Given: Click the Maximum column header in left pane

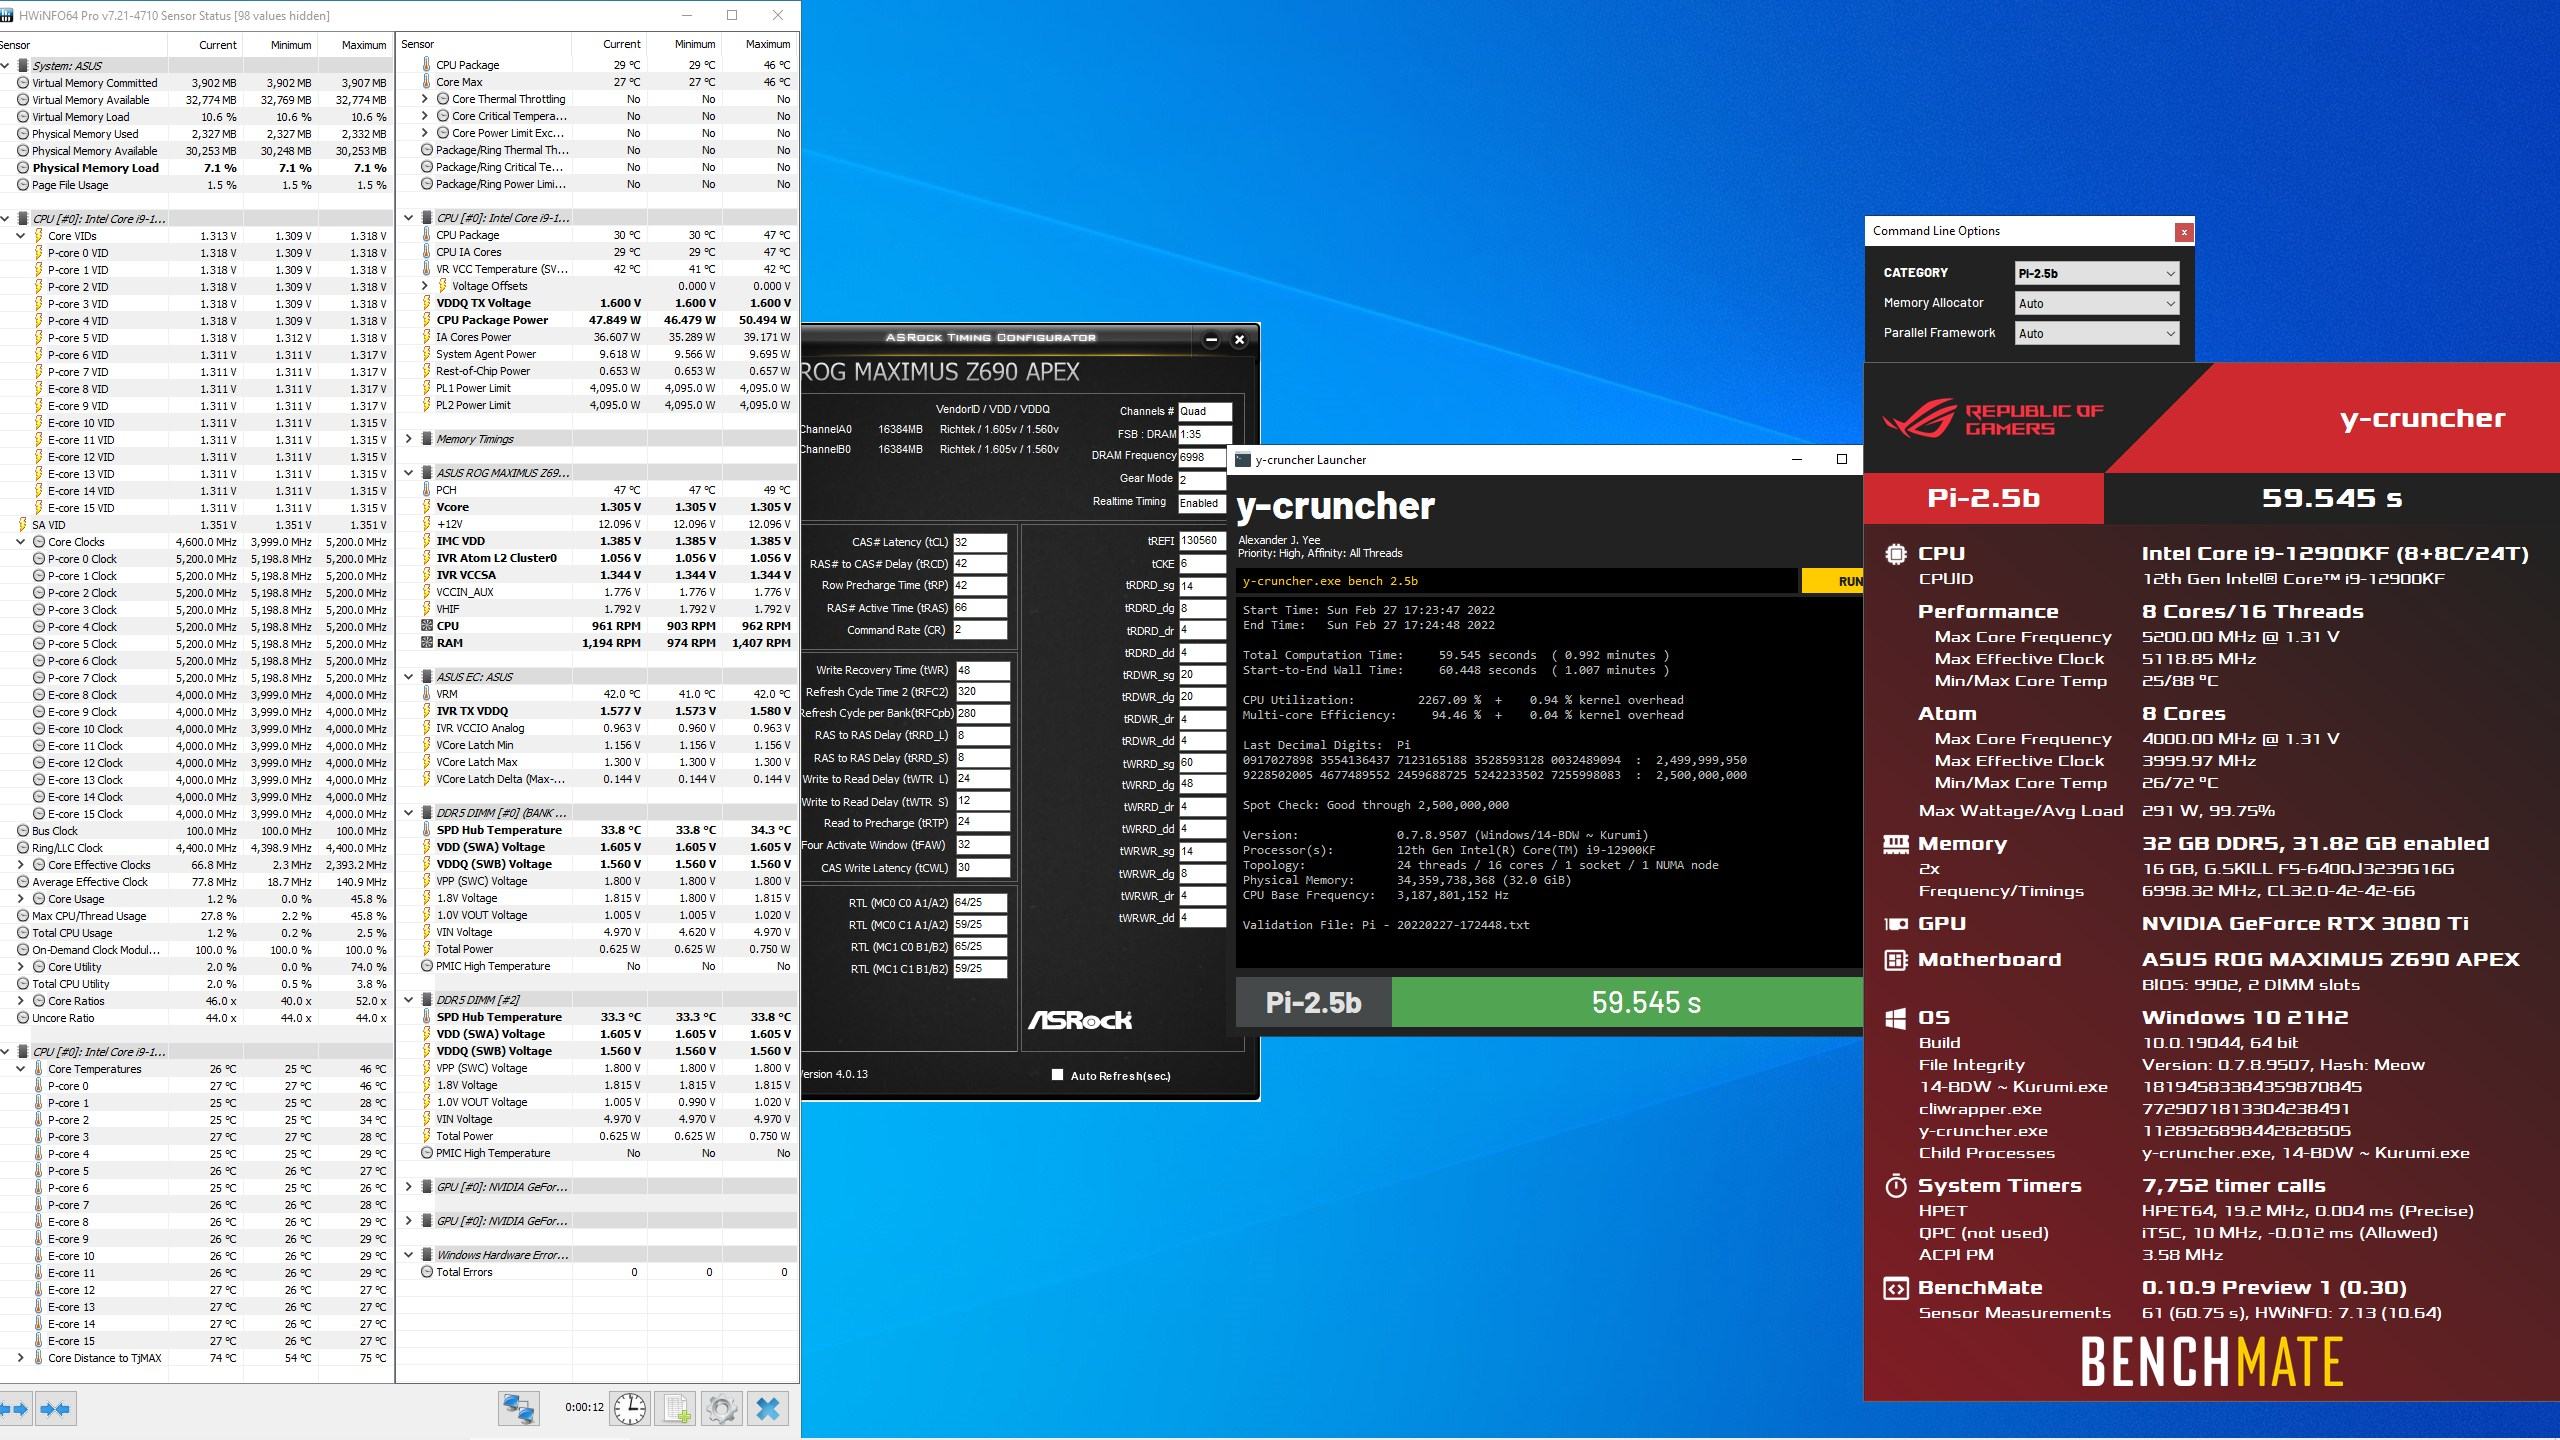Looking at the screenshot, I should point(355,45).
